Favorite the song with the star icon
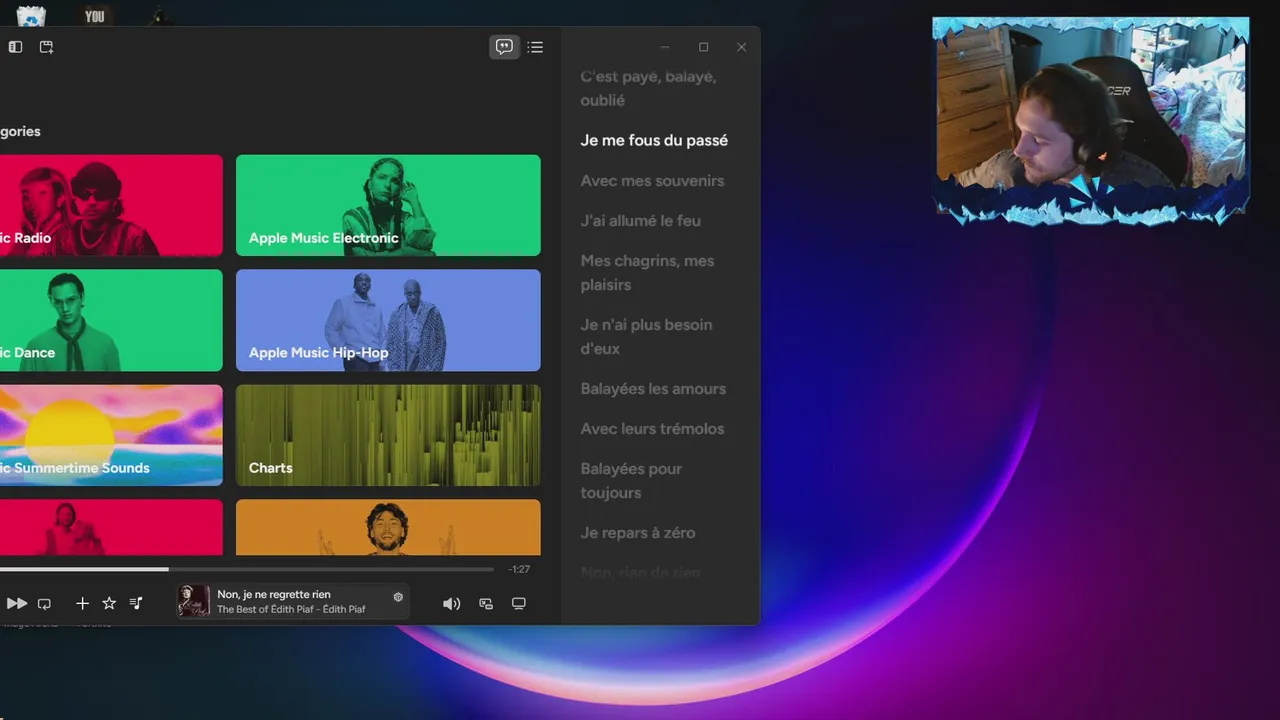 click(x=109, y=603)
